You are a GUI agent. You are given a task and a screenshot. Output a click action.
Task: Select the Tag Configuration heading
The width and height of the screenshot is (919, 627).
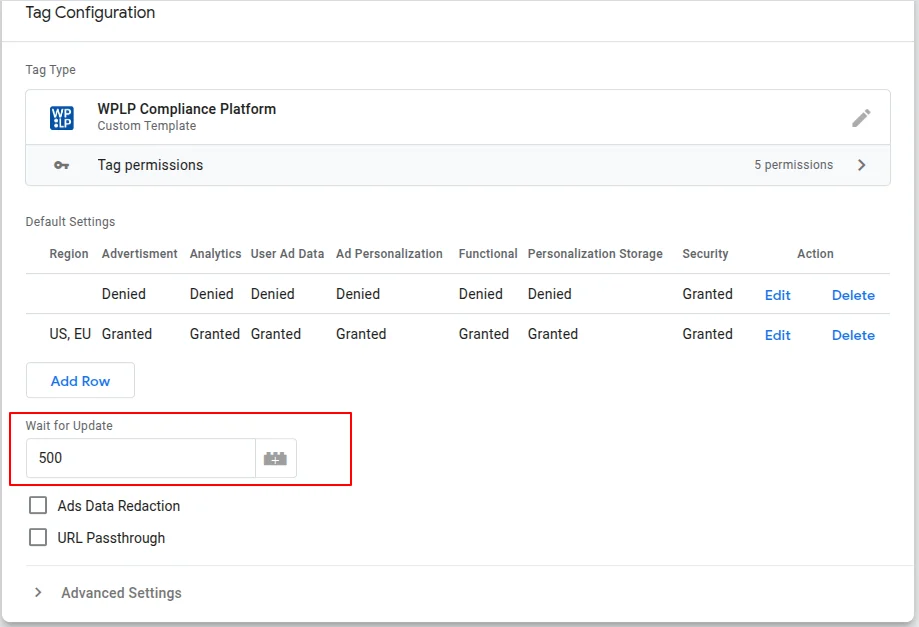[90, 13]
